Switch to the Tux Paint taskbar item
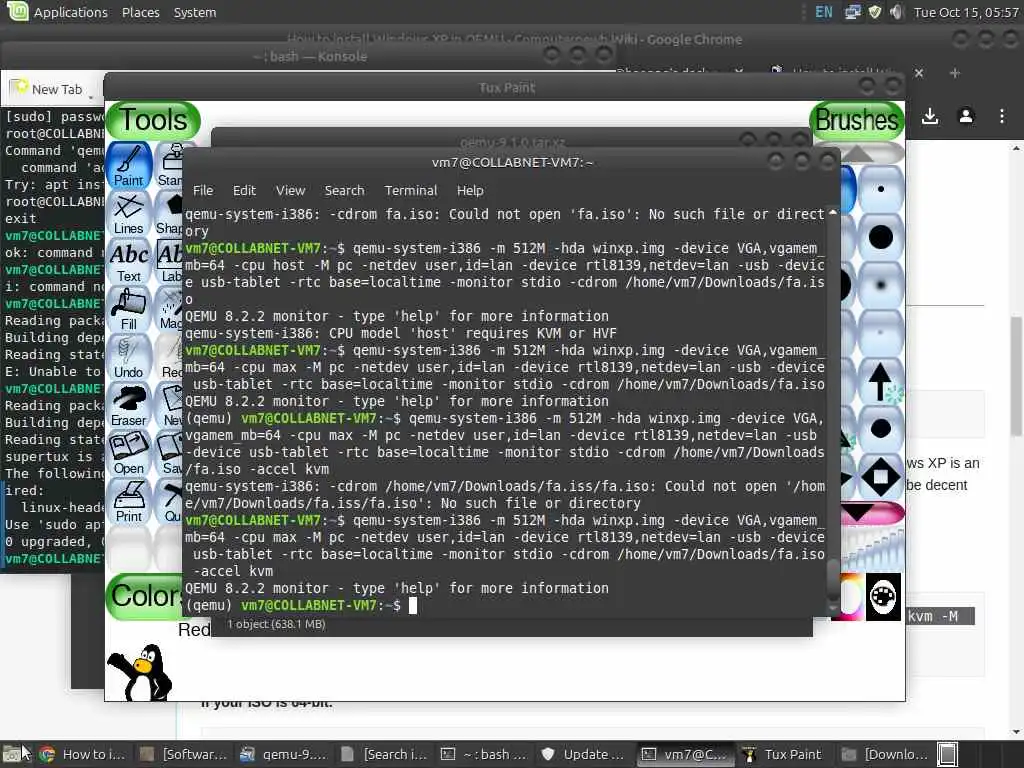This screenshot has height=768, width=1024. pyautogui.click(x=785, y=754)
